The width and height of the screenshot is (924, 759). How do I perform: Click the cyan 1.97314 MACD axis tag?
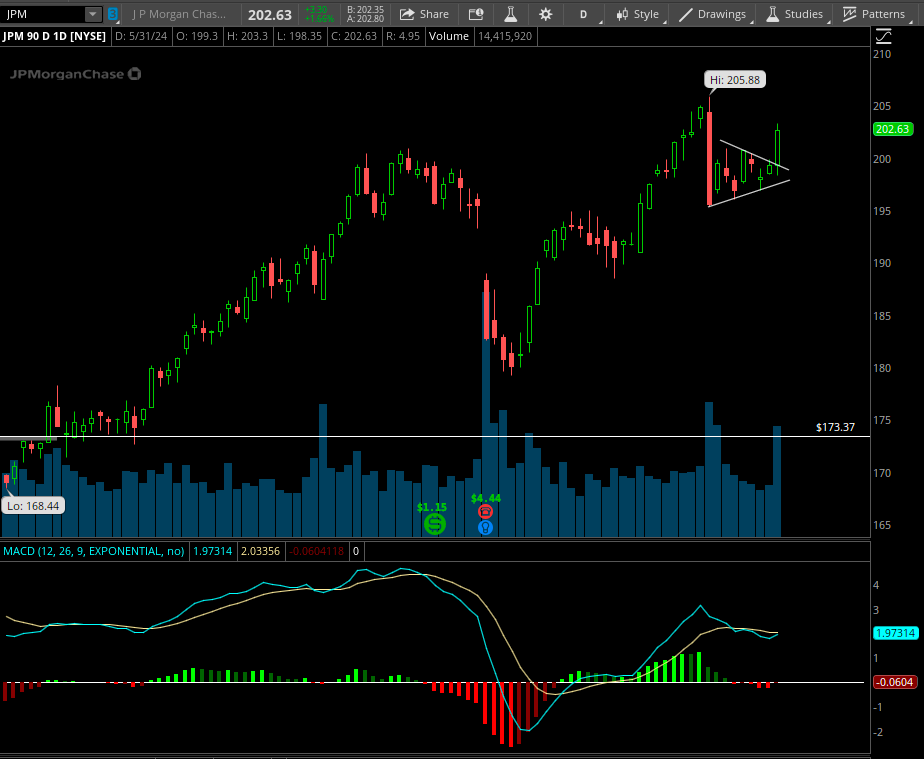895,633
